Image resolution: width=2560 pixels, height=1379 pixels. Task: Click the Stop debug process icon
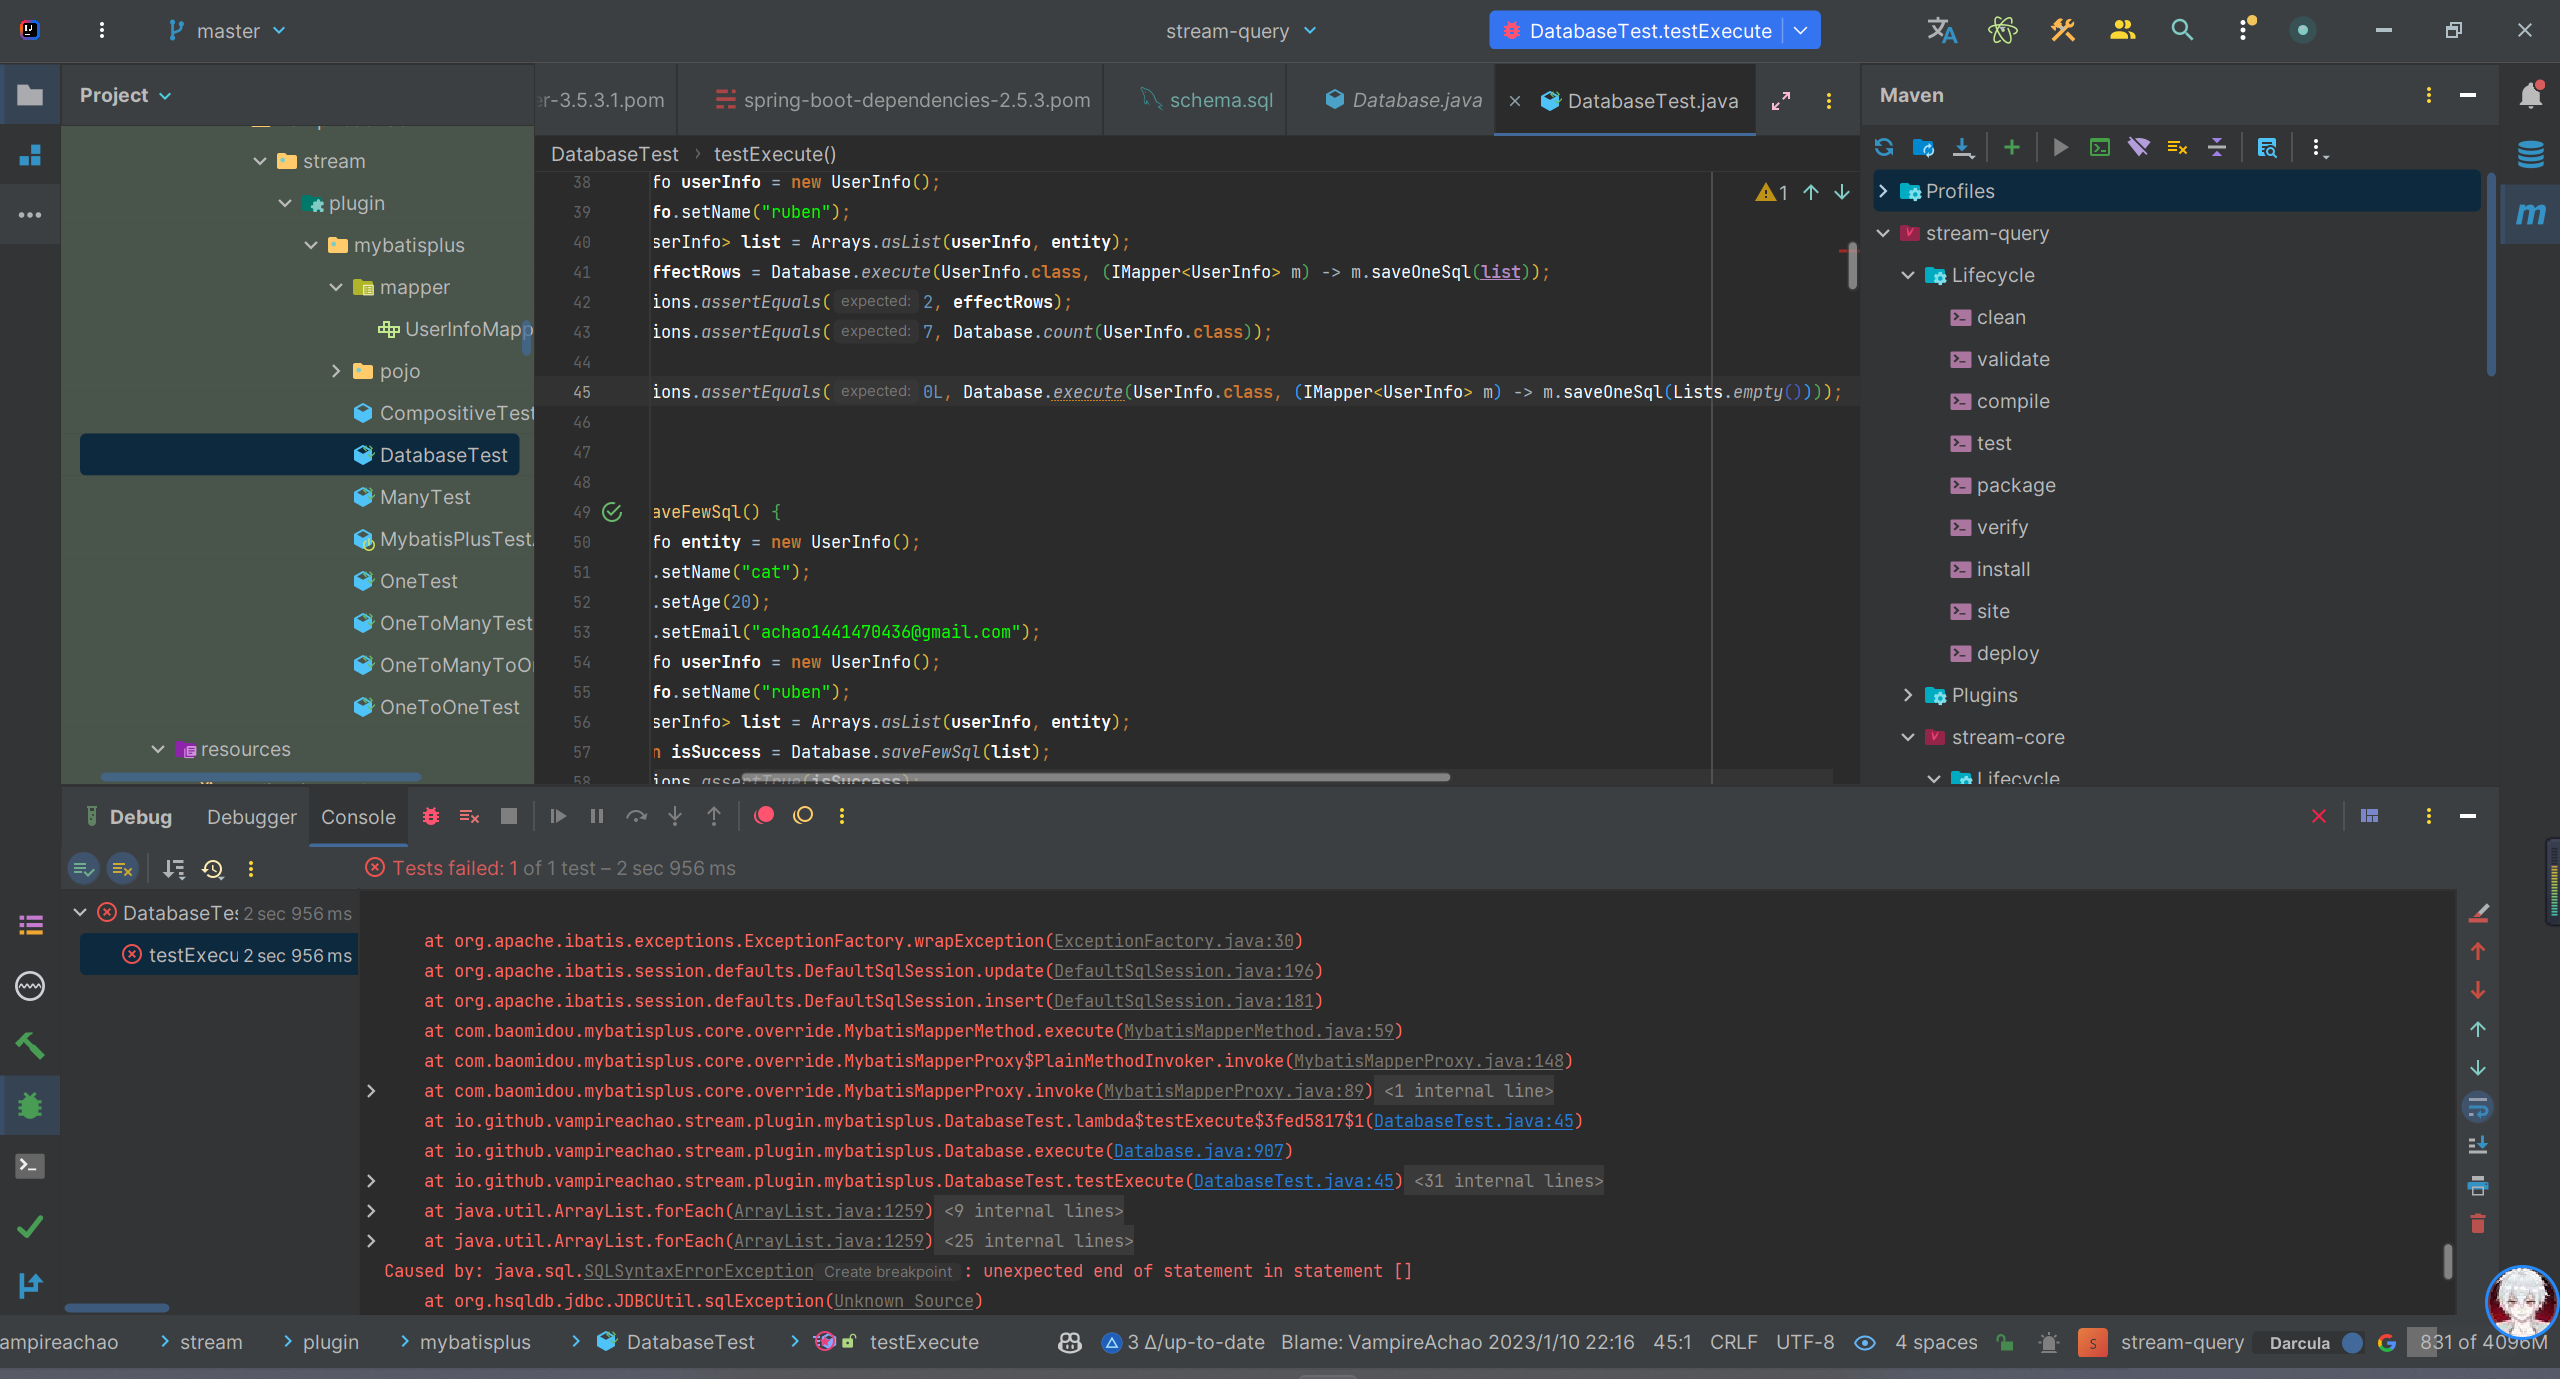(509, 816)
